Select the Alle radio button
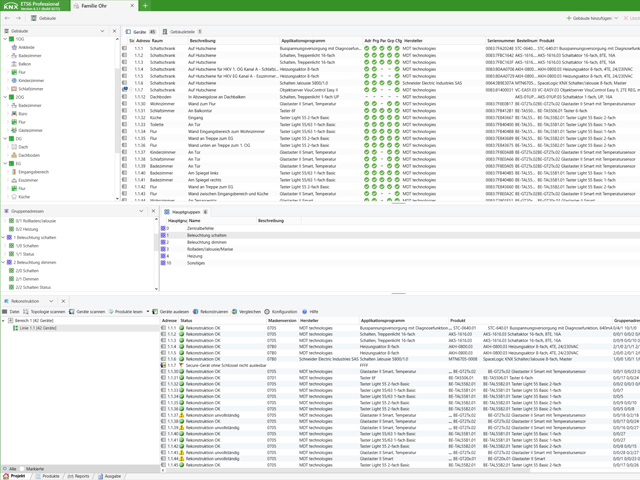 tap(6, 468)
